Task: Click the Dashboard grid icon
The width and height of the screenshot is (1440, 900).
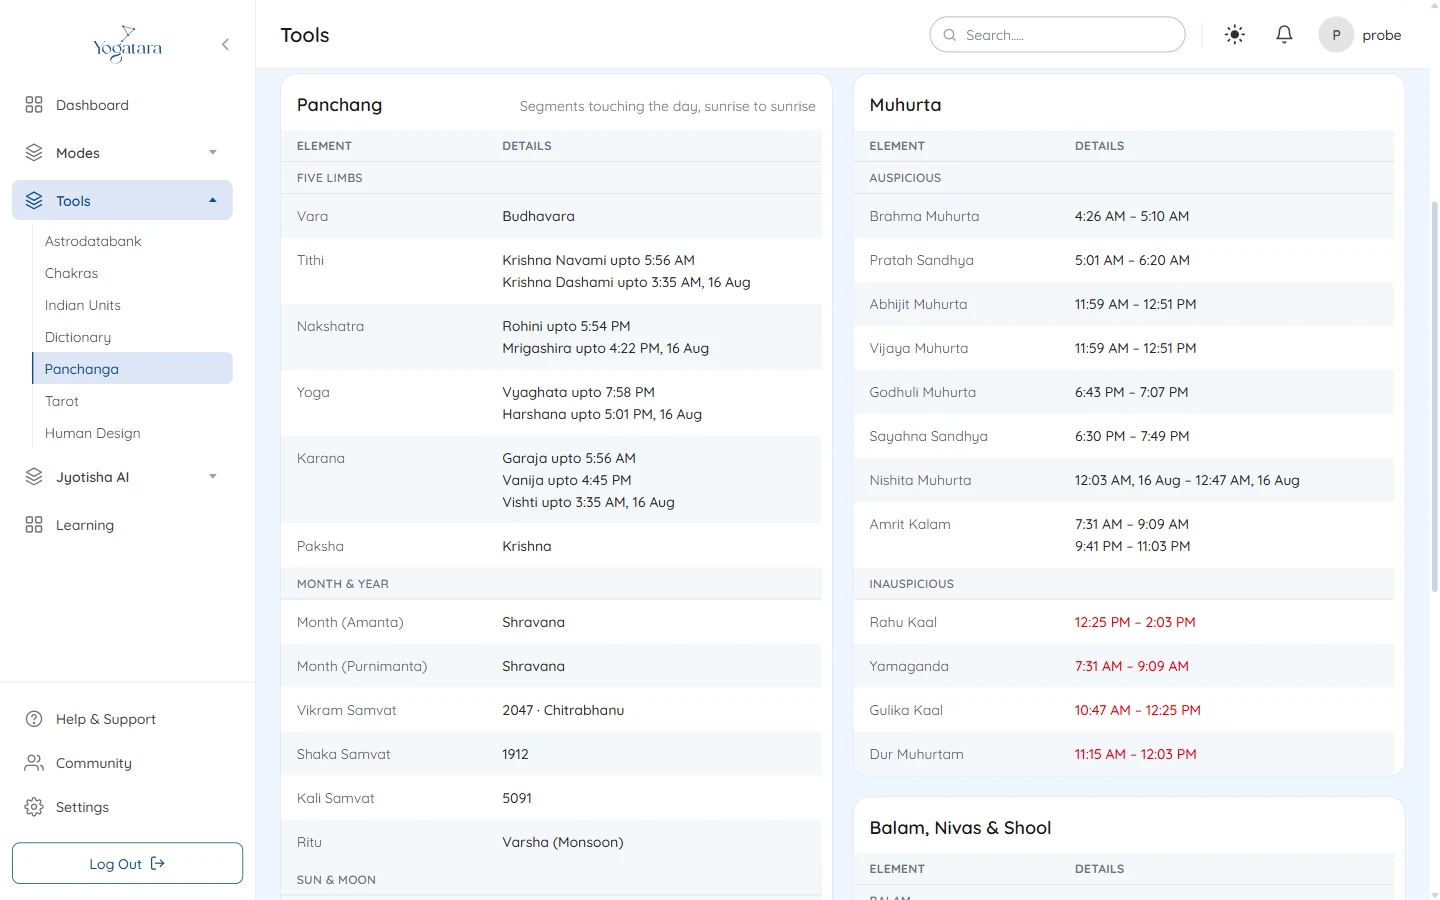Action: pos(34,105)
